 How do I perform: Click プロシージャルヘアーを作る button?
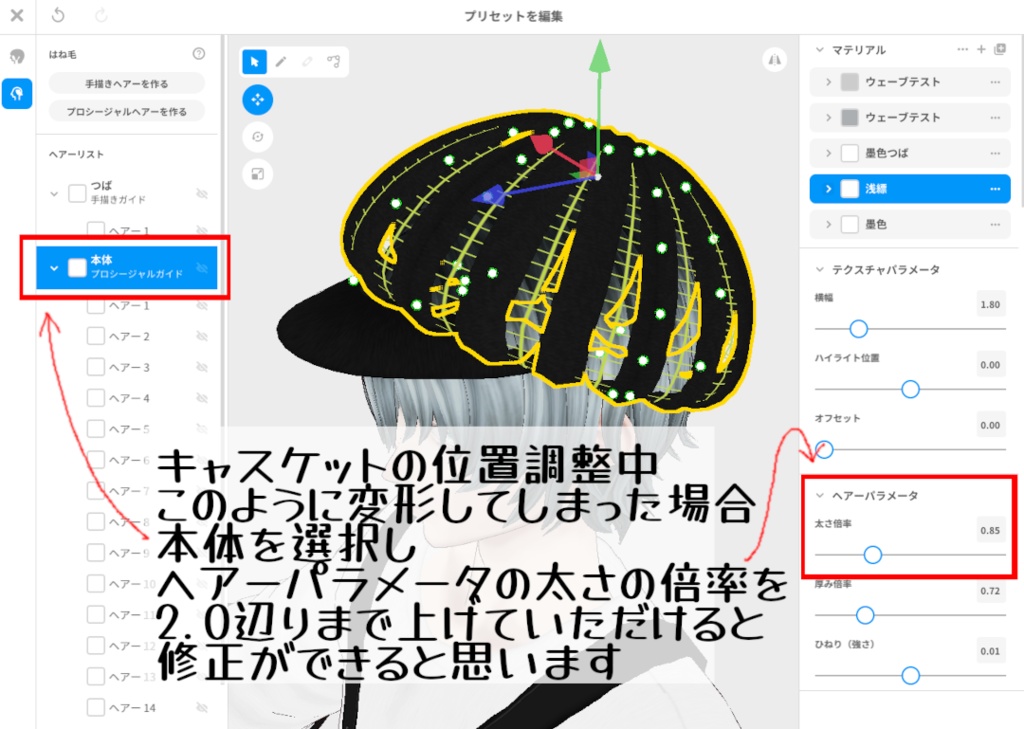(127, 110)
